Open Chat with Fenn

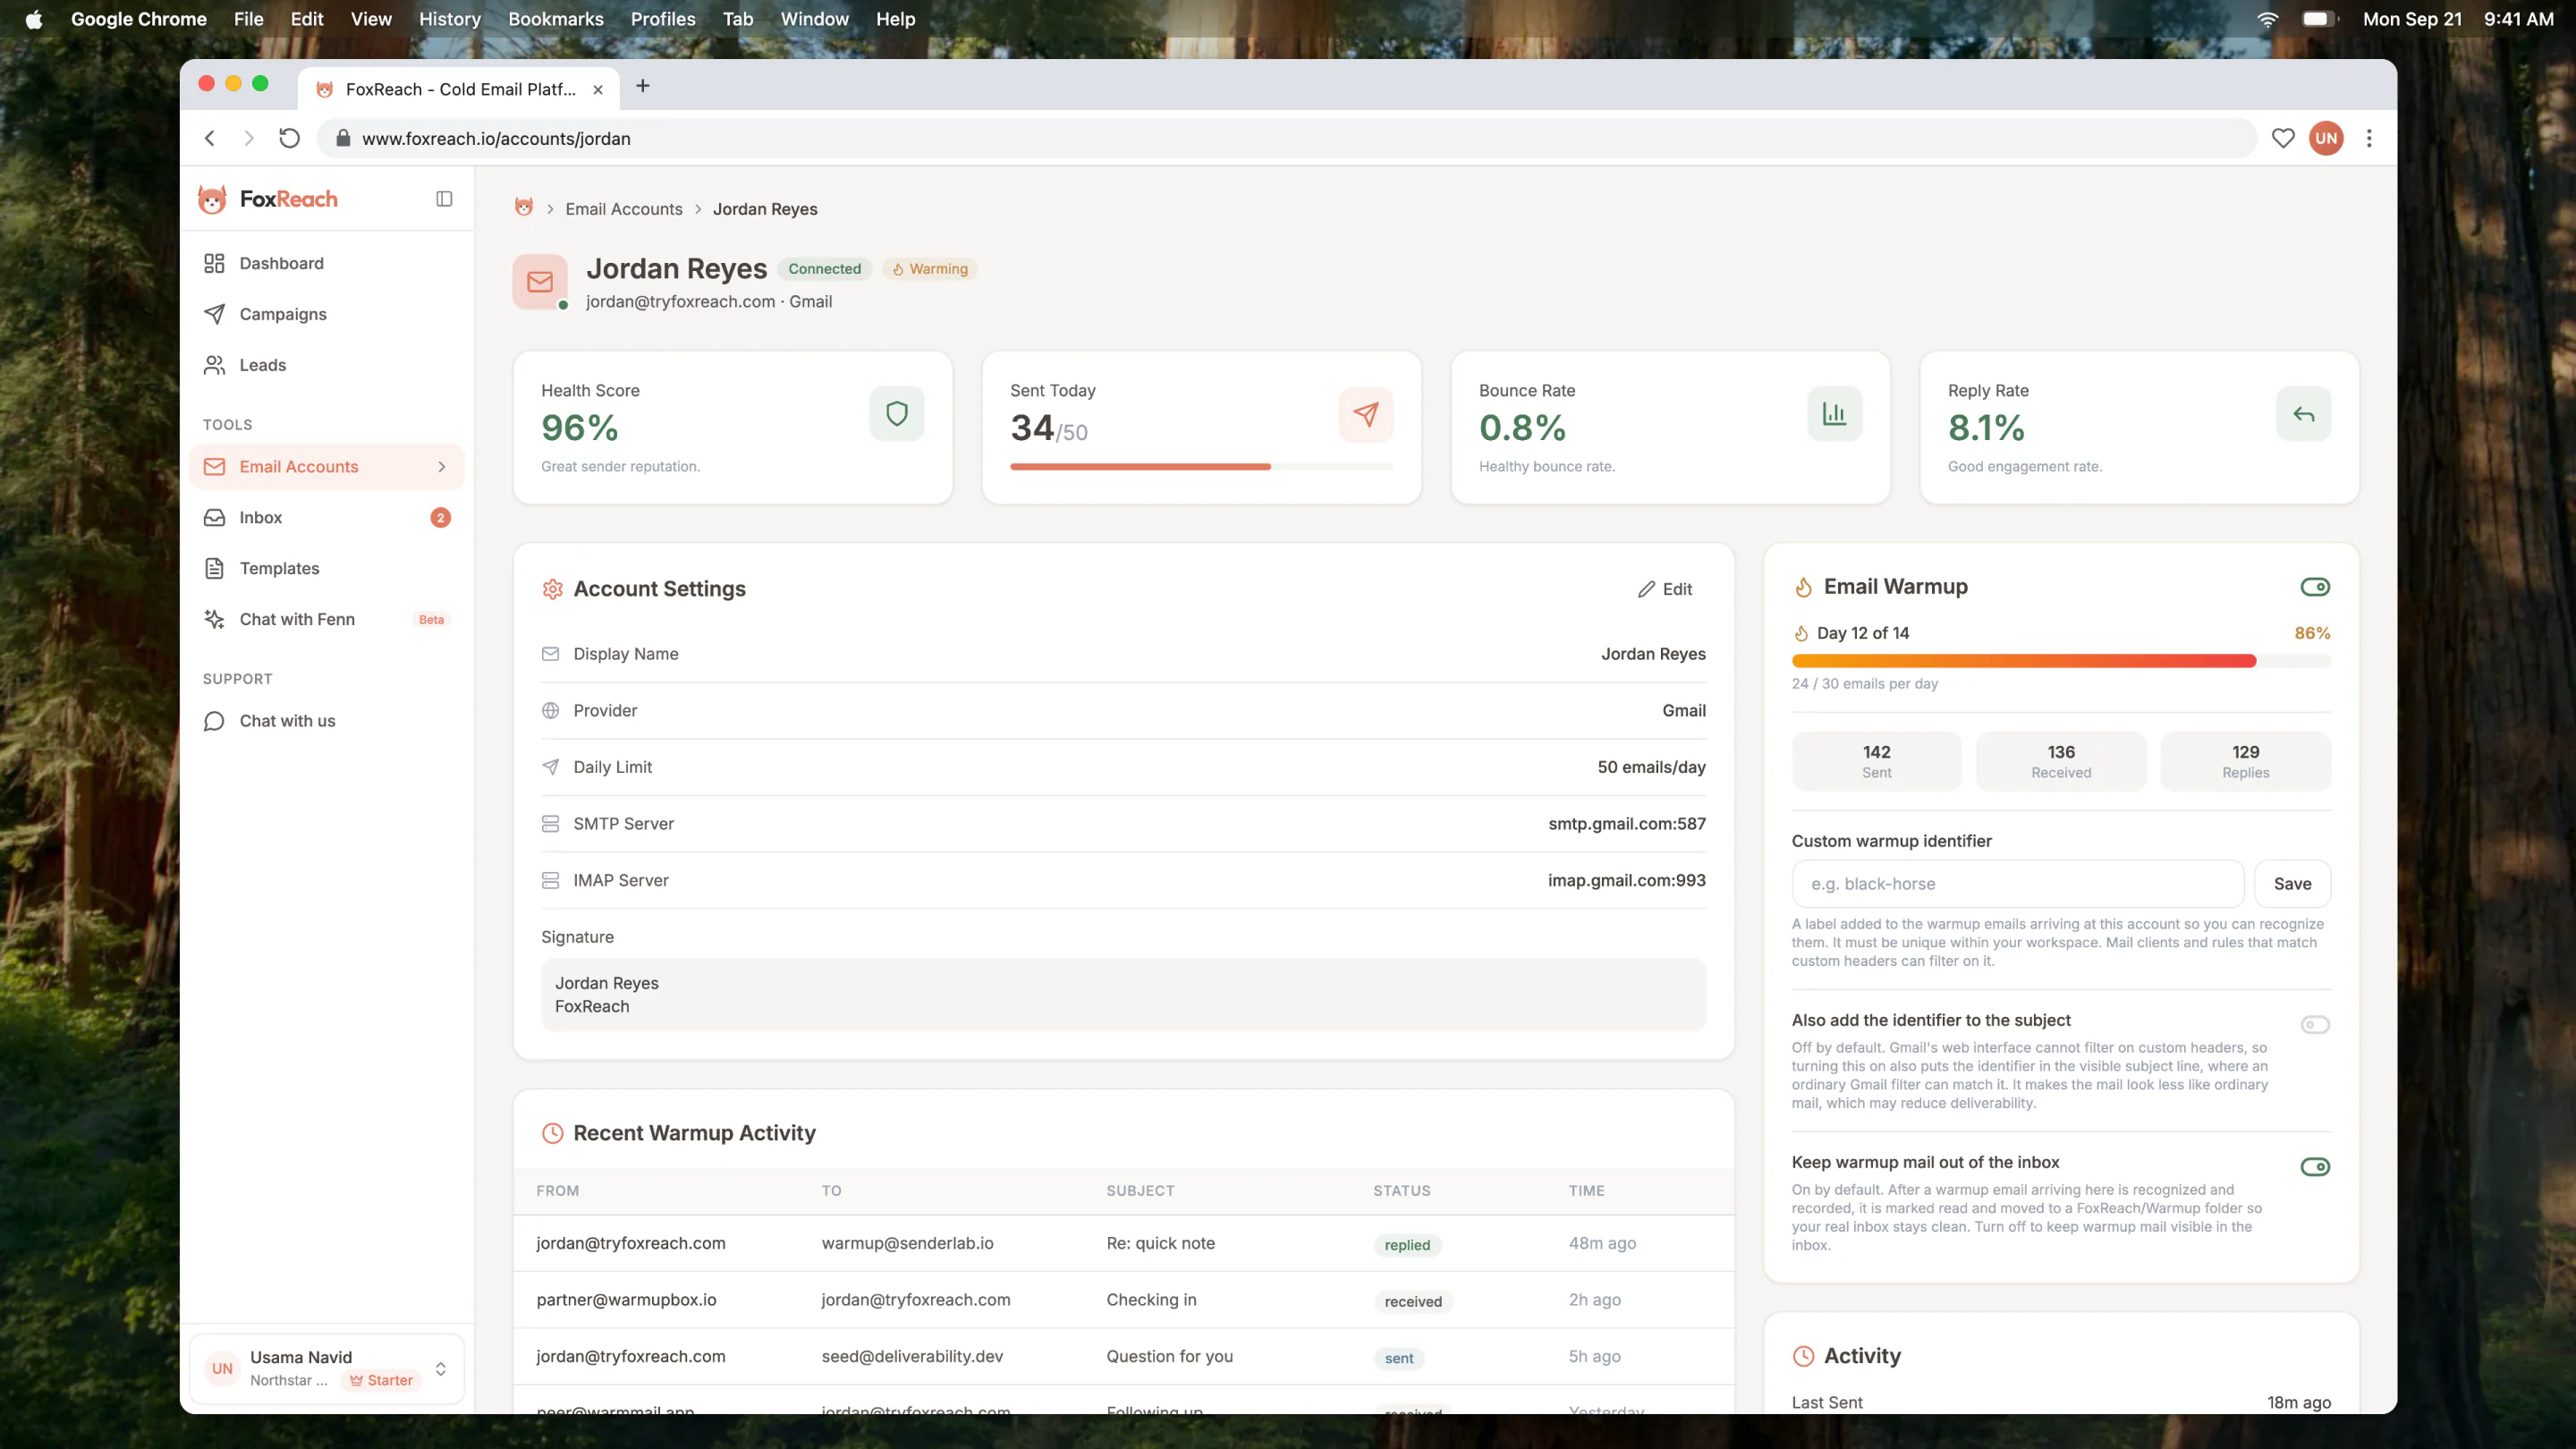[x=327, y=619]
